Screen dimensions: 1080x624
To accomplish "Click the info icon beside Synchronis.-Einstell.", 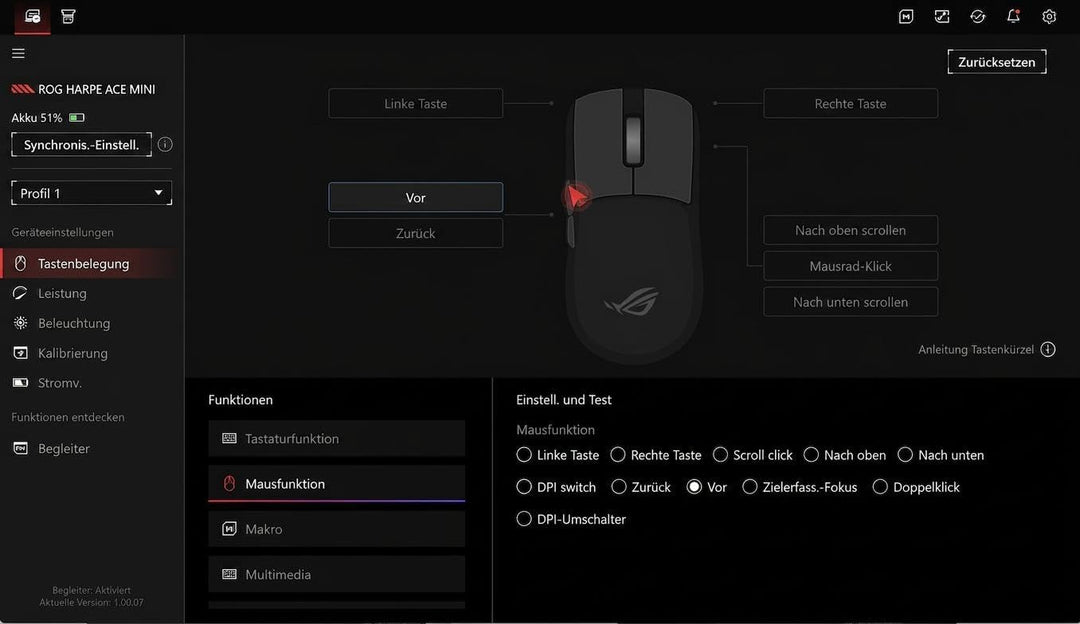I will (165, 145).
